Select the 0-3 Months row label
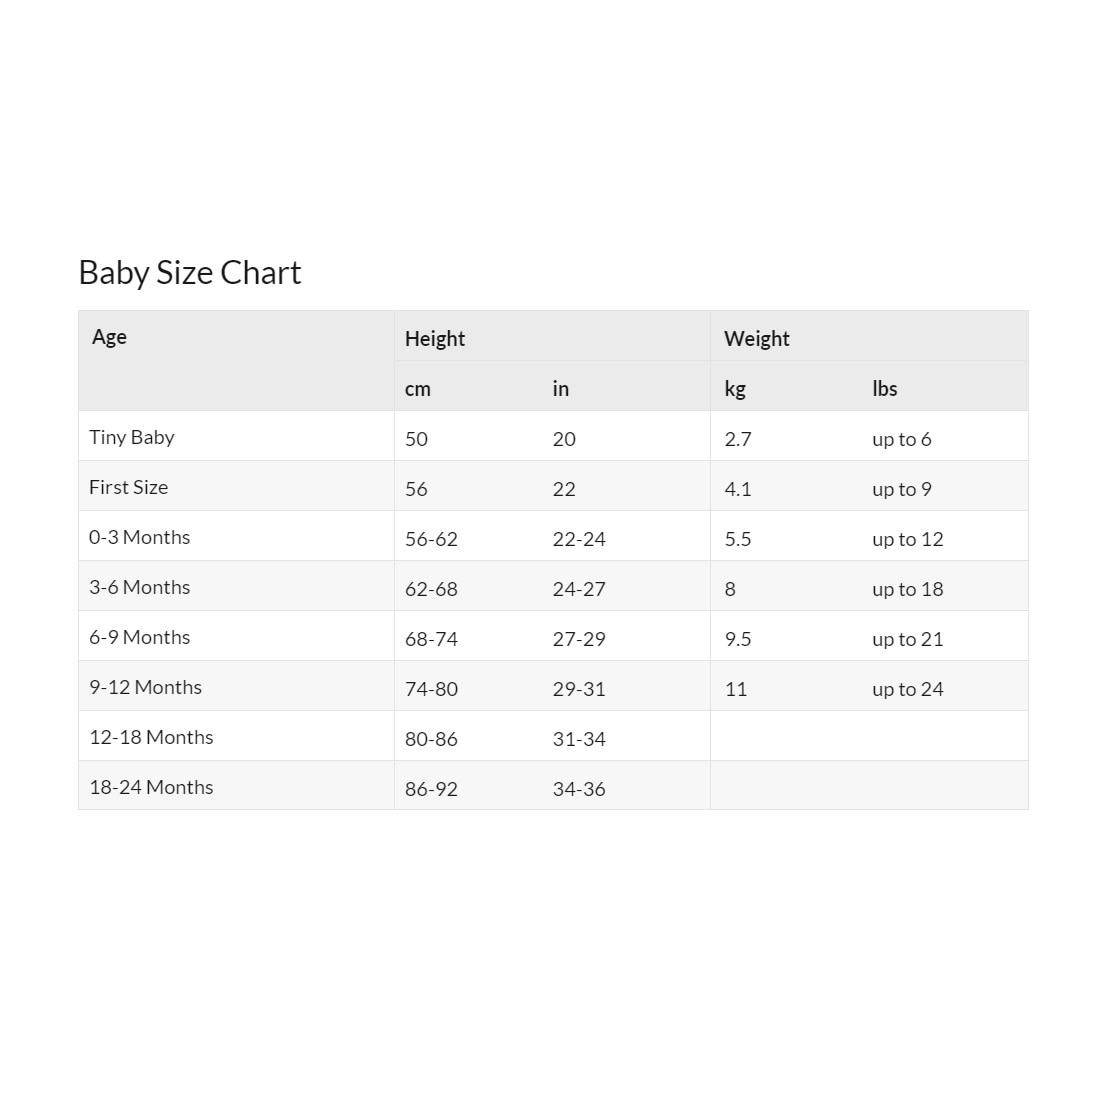1100x1100 pixels. coord(140,537)
